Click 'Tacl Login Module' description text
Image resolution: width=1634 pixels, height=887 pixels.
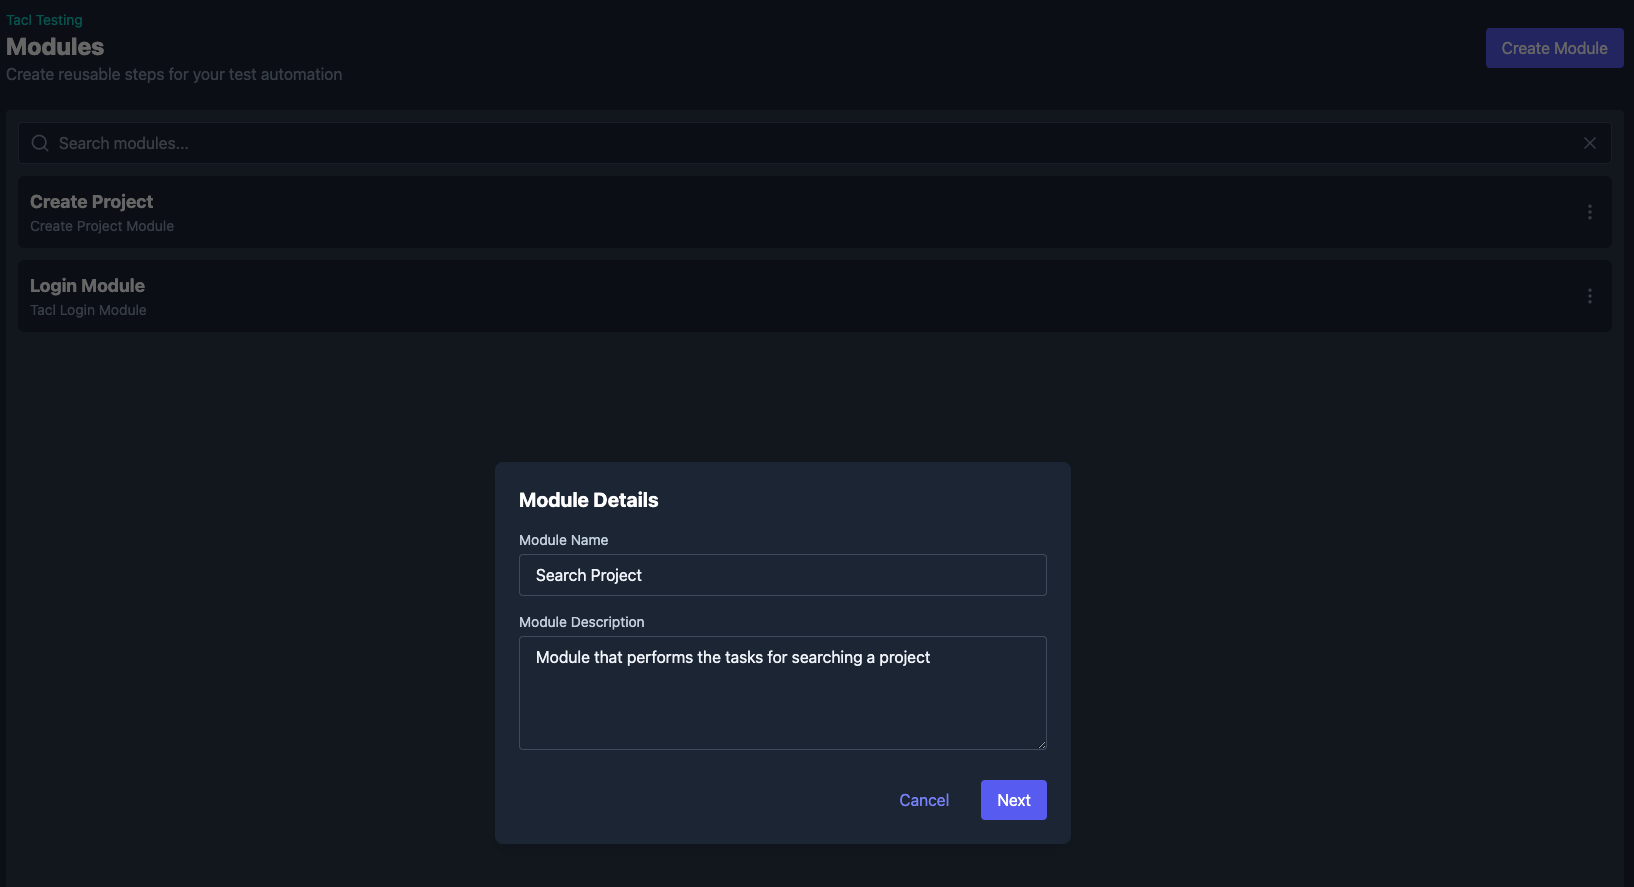click(88, 310)
